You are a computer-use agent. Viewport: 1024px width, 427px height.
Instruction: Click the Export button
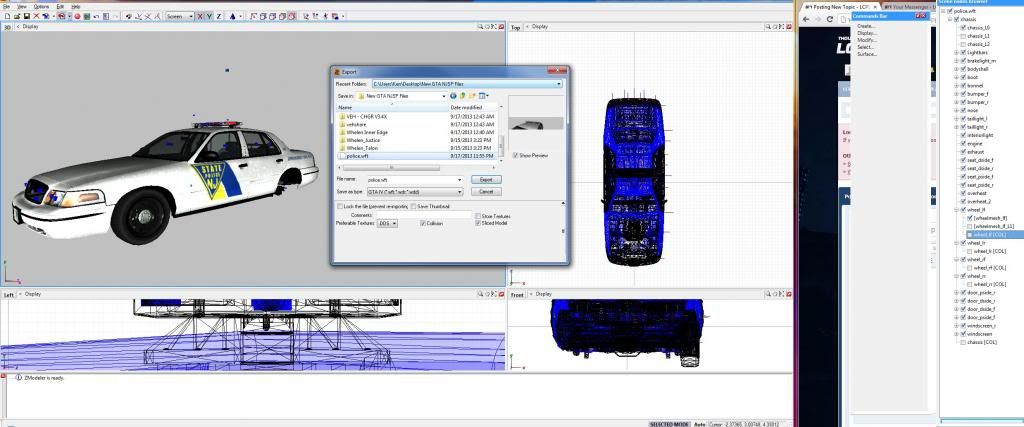(x=484, y=179)
